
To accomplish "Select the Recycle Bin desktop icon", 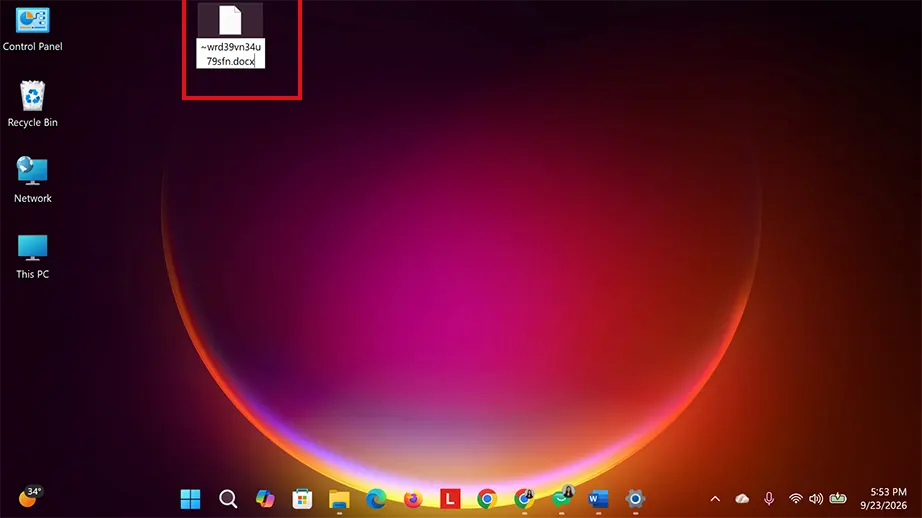I will 32,104.
